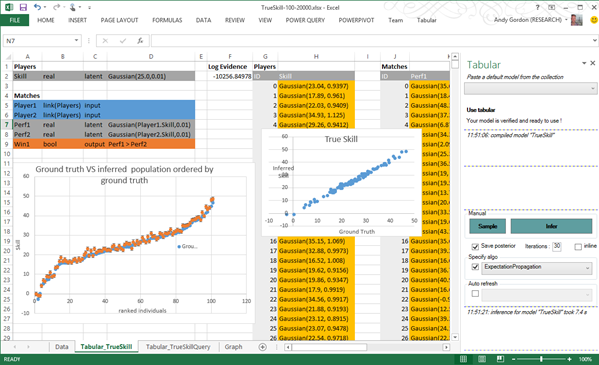Viewport: 599px width, 365px height.
Task: Adjust the zoom slider in status bar
Action: [x=541, y=359]
